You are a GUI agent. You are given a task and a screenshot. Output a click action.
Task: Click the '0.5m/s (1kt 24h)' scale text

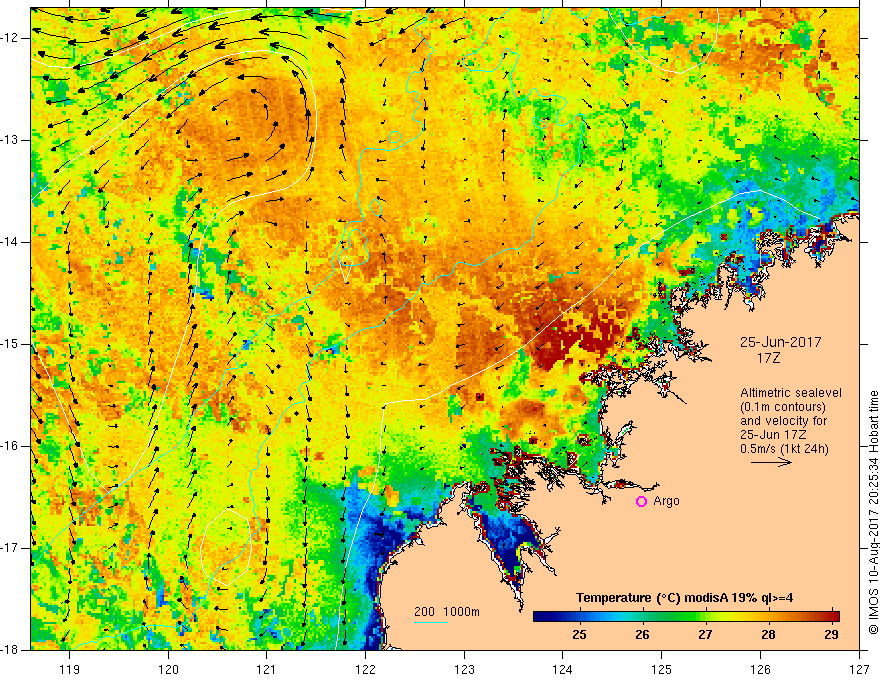point(784,449)
